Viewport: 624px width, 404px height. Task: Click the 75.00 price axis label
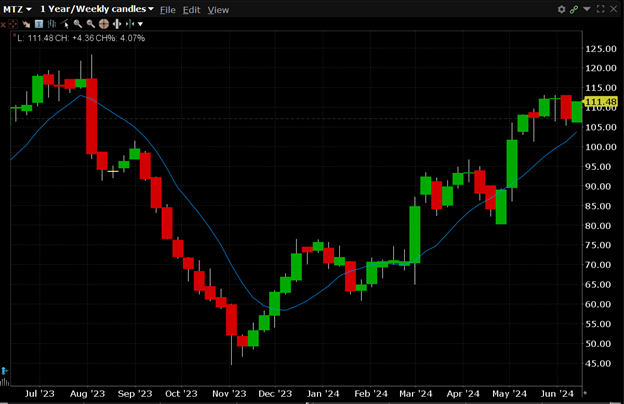598,245
